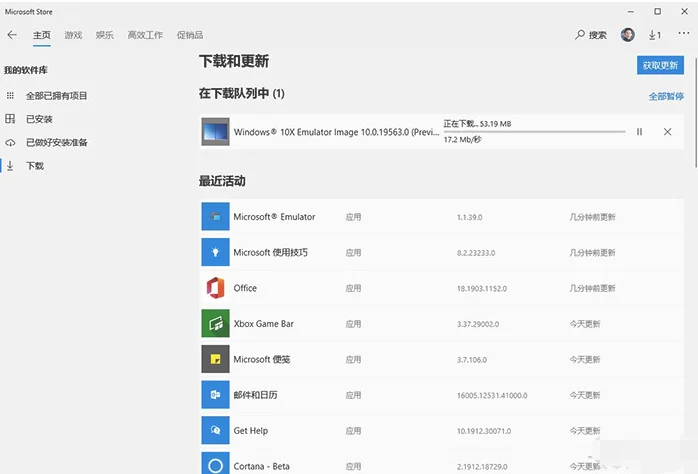Image resolution: width=698 pixels, height=474 pixels.
Task: Switch to the 促销品 tab
Action: pyautogui.click(x=190, y=35)
